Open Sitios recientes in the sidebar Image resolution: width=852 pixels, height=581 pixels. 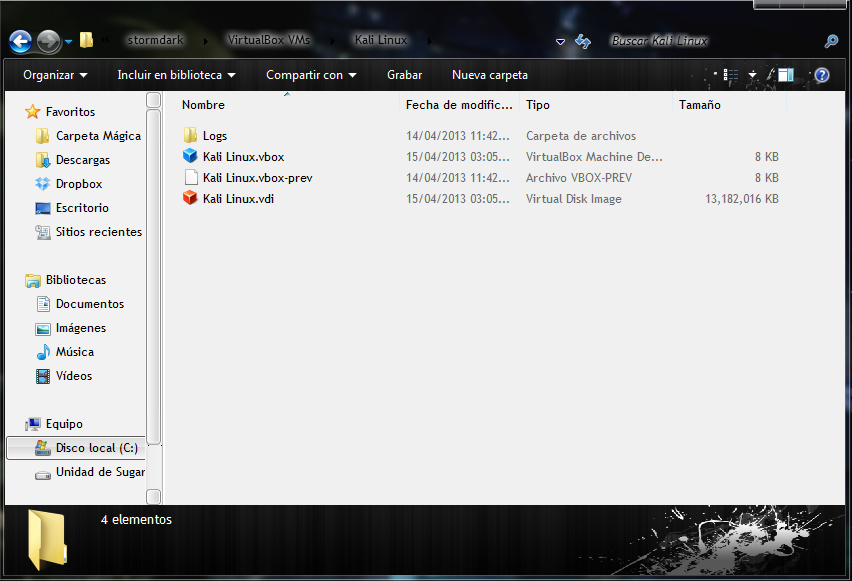(99, 232)
